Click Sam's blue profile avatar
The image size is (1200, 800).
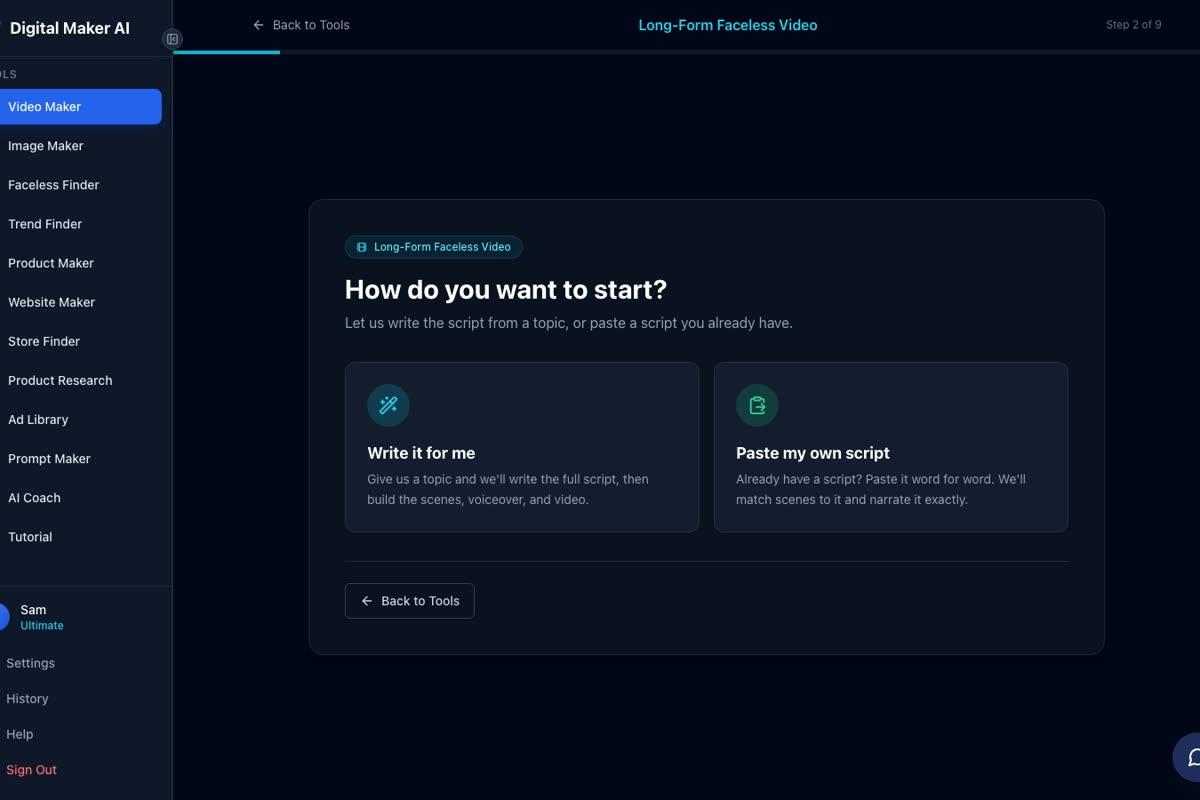click(x=2, y=617)
